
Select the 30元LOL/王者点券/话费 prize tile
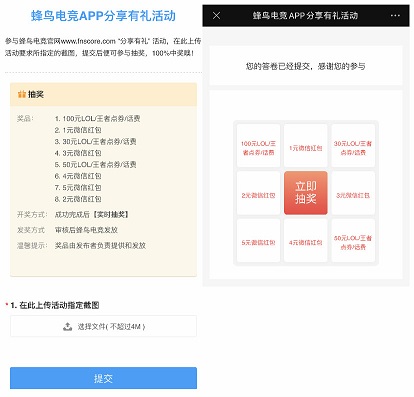pyautogui.click(x=353, y=145)
